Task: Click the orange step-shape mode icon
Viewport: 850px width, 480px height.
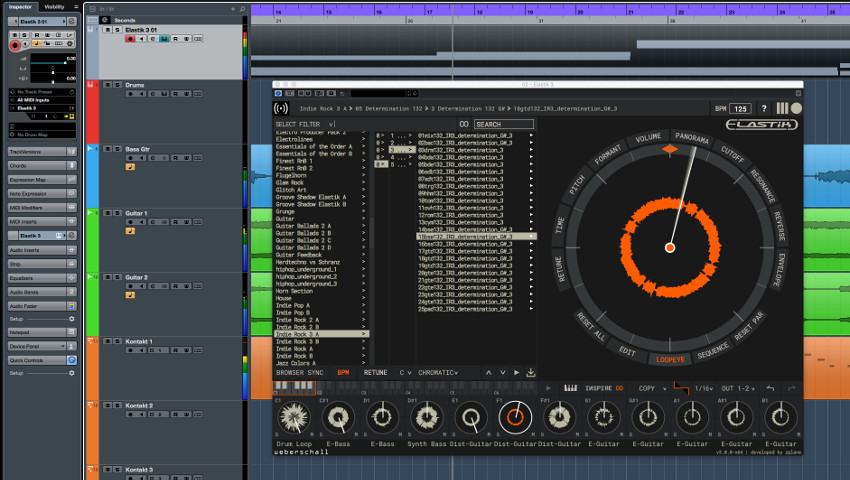Action: tap(681, 387)
